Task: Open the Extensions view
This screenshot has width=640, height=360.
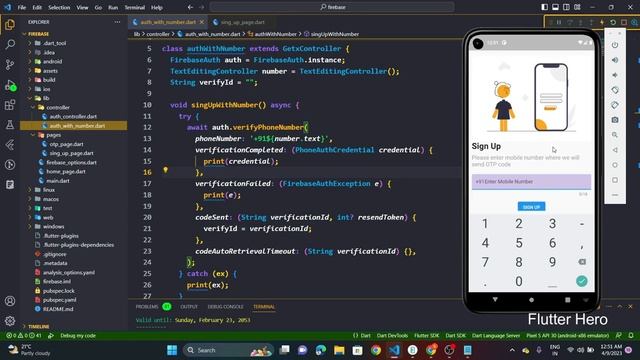Action: pos(10,105)
